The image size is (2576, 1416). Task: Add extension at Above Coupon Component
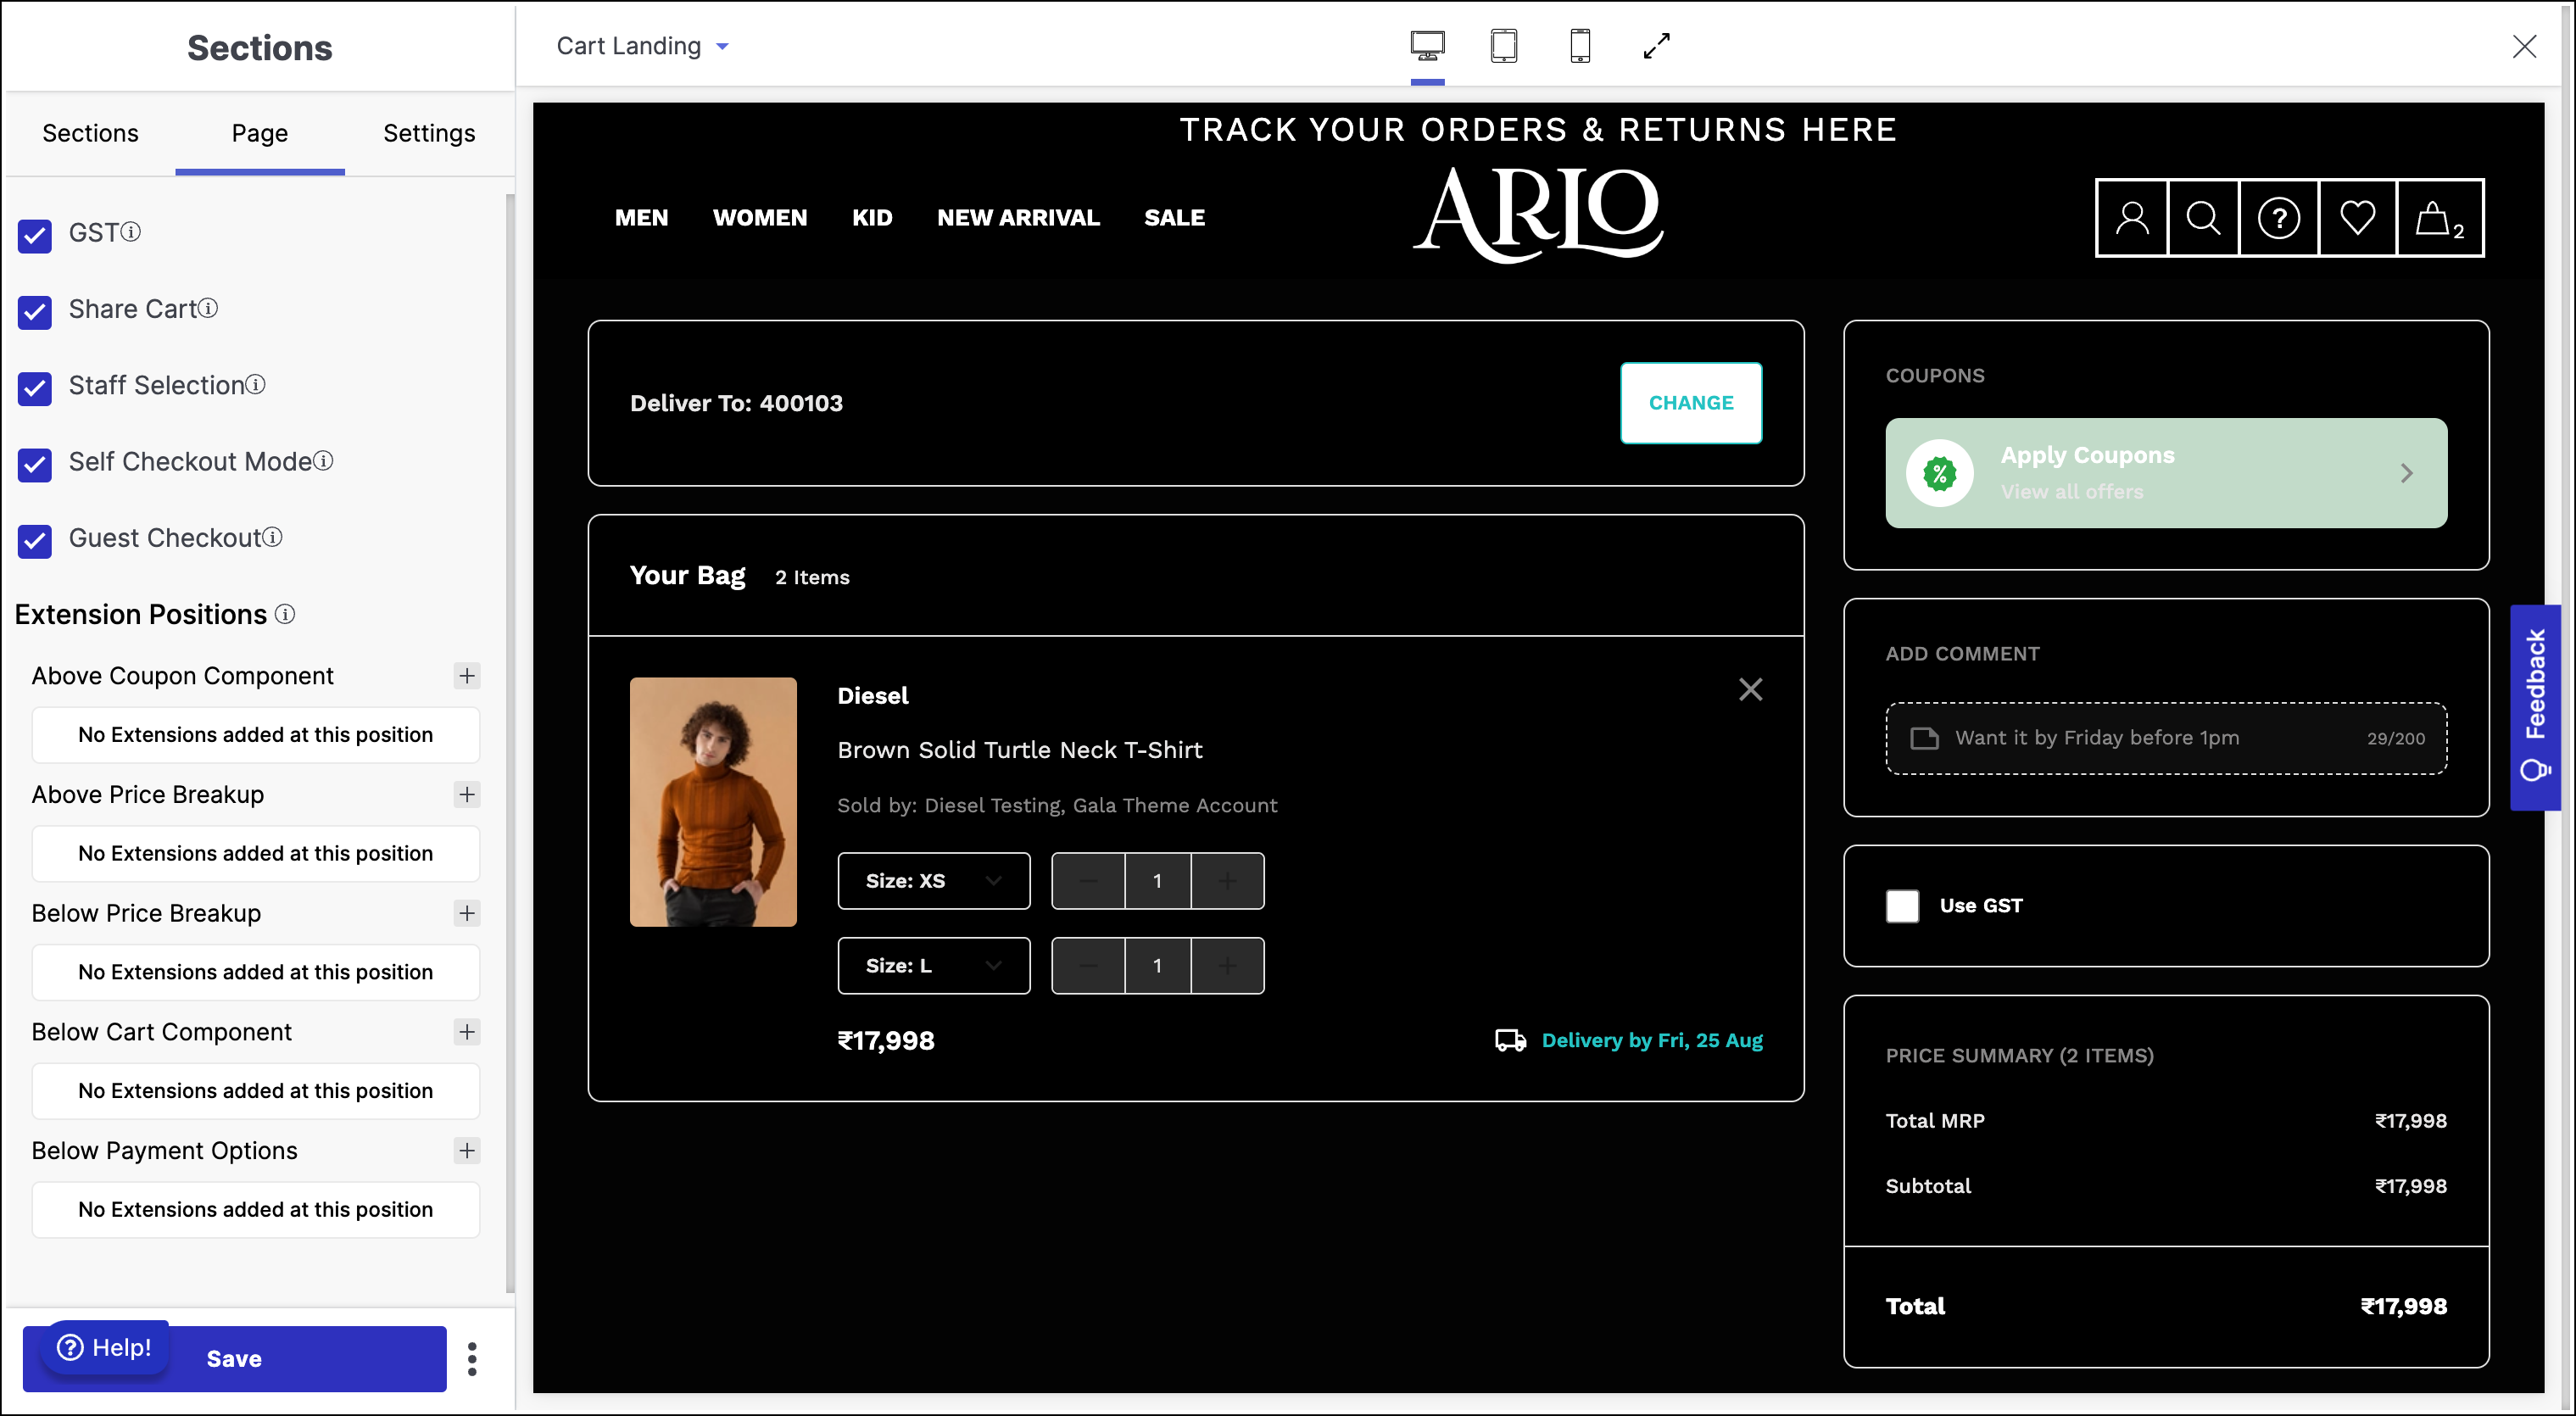pyautogui.click(x=467, y=676)
